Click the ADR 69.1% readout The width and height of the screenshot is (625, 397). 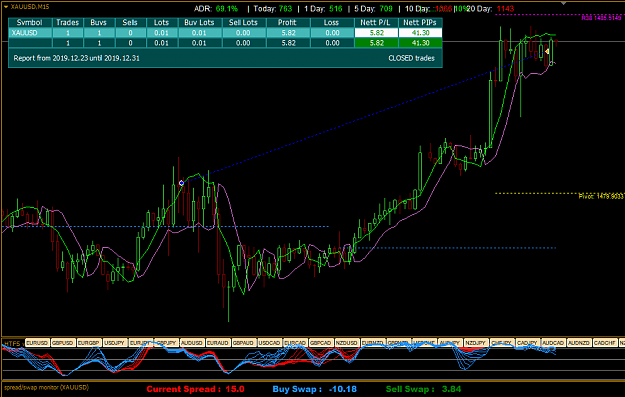pyautogui.click(x=216, y=9)
